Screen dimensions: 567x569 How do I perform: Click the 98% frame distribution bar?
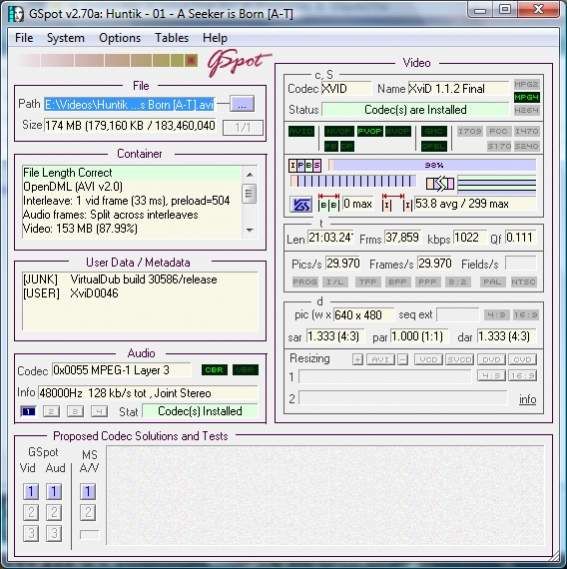pyautogui.click(x=432, y=165)
